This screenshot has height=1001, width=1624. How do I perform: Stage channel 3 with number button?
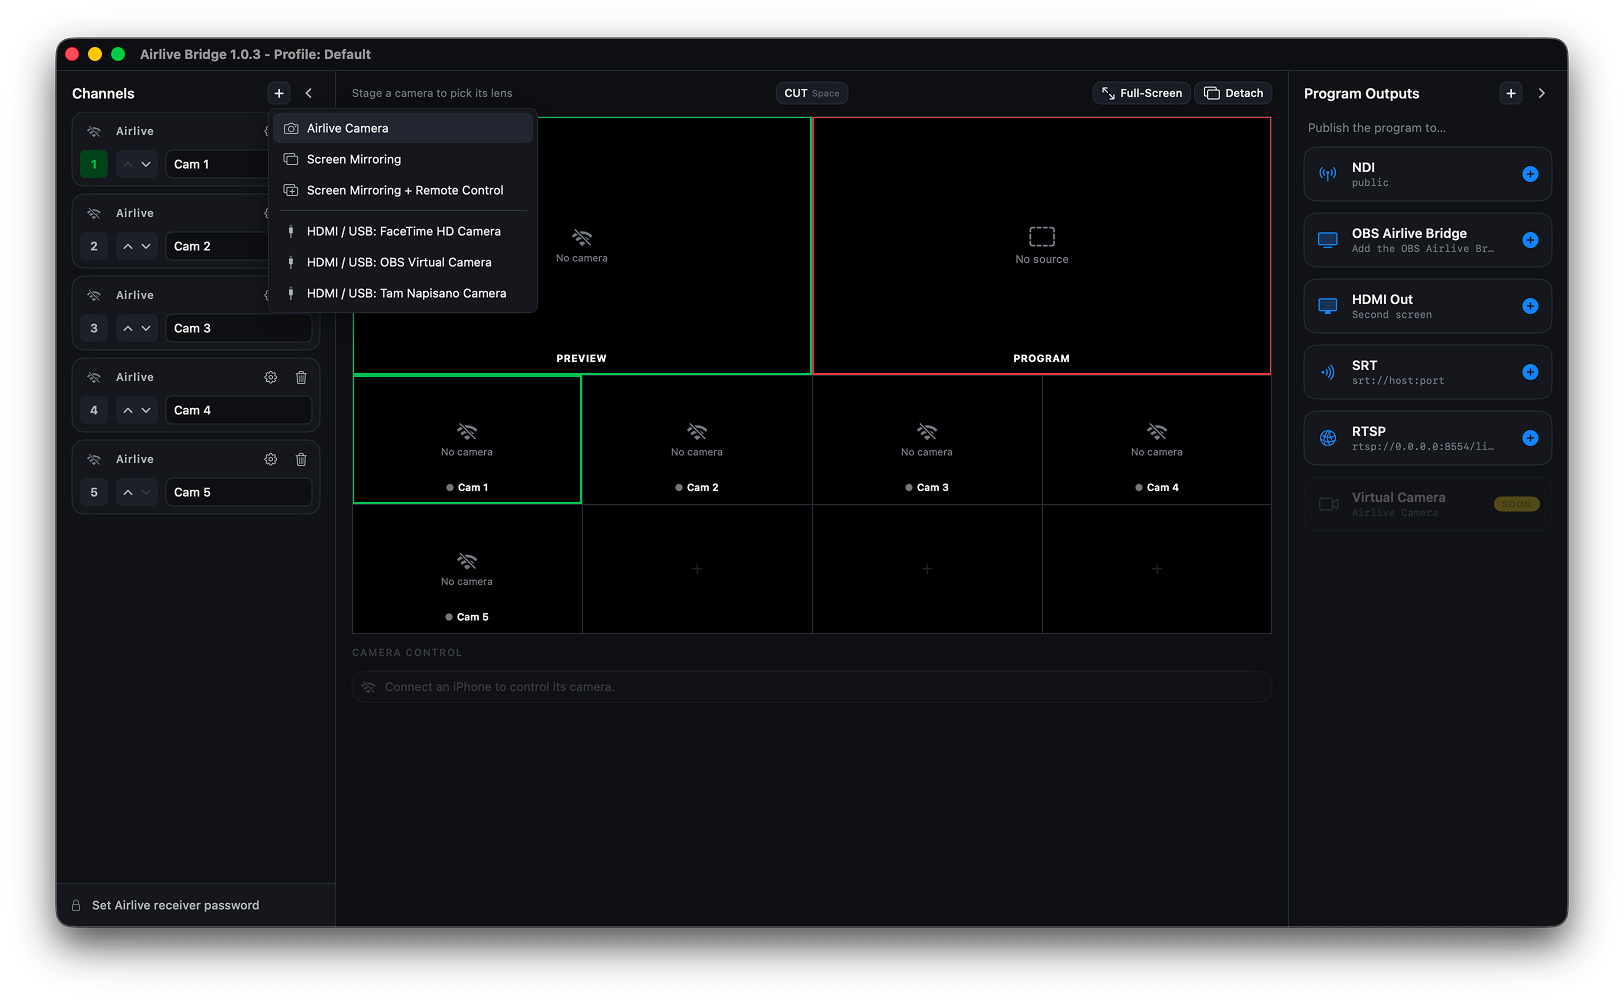94,328
